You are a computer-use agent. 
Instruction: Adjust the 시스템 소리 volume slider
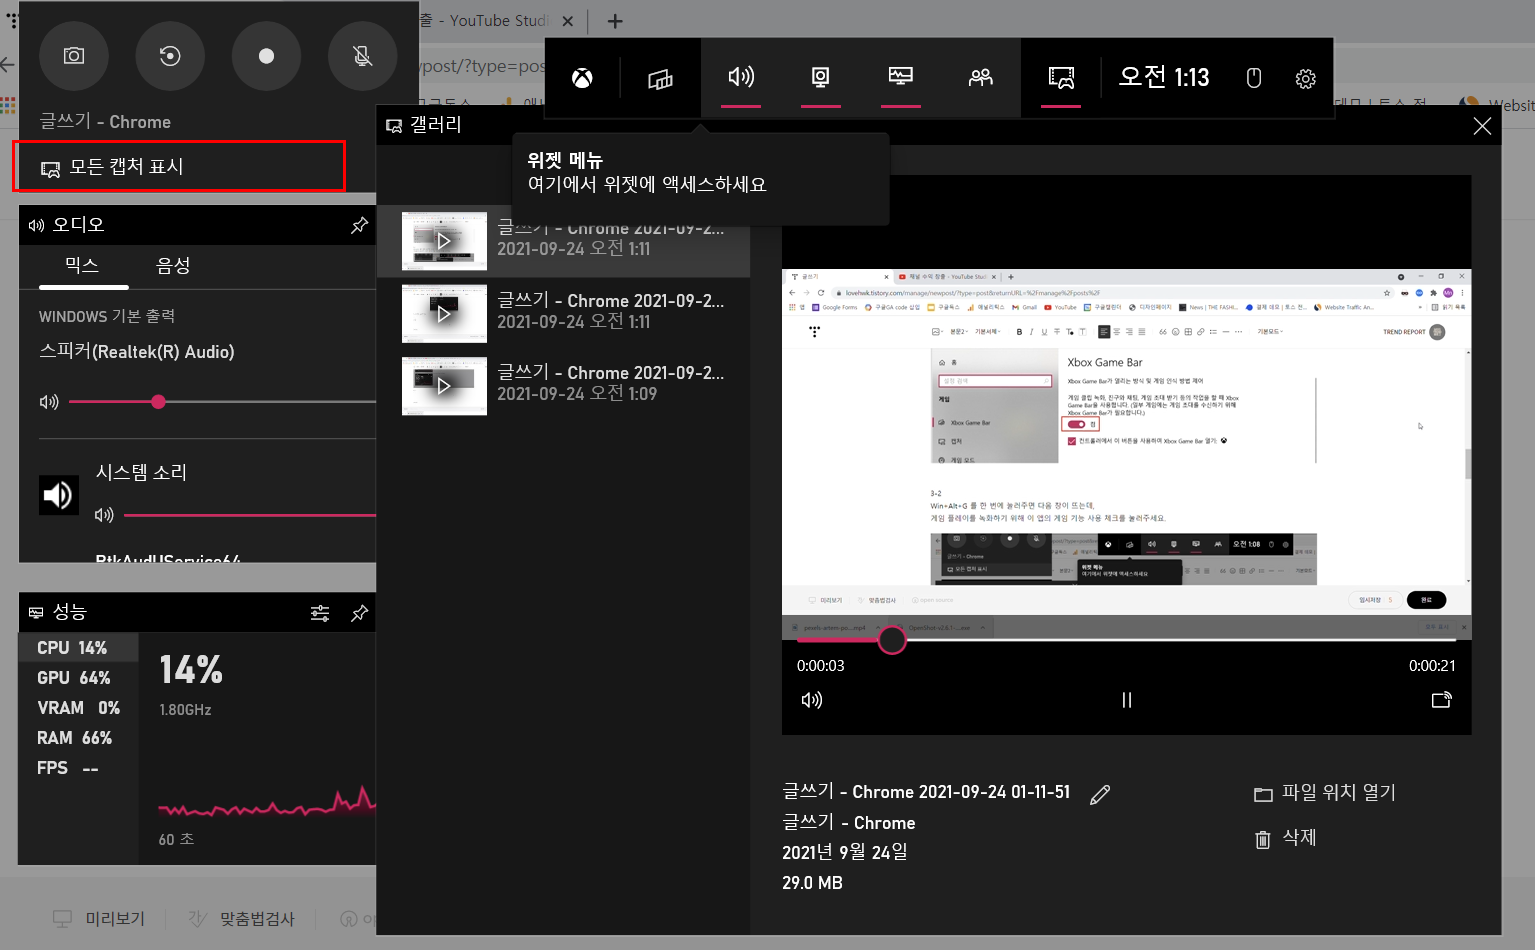coord(250,515)
